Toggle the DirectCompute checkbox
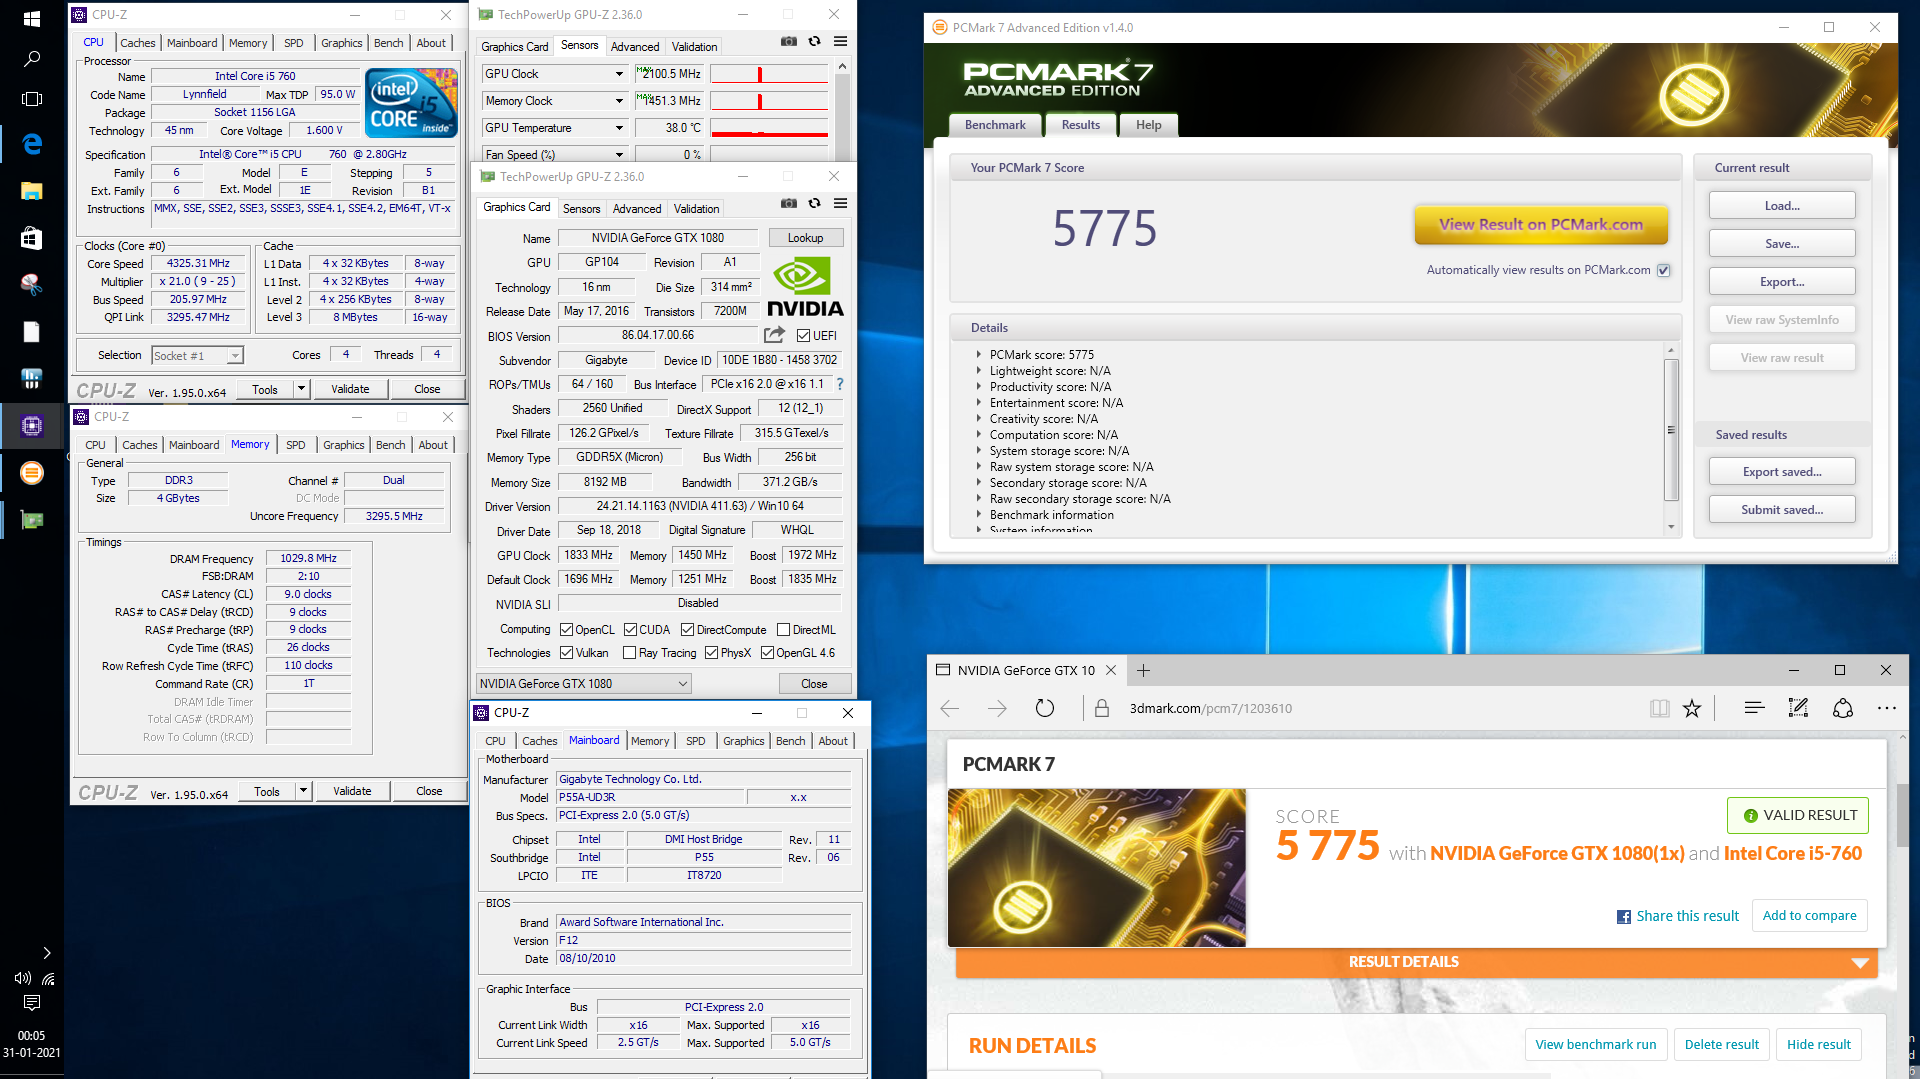 pos(687,630)
